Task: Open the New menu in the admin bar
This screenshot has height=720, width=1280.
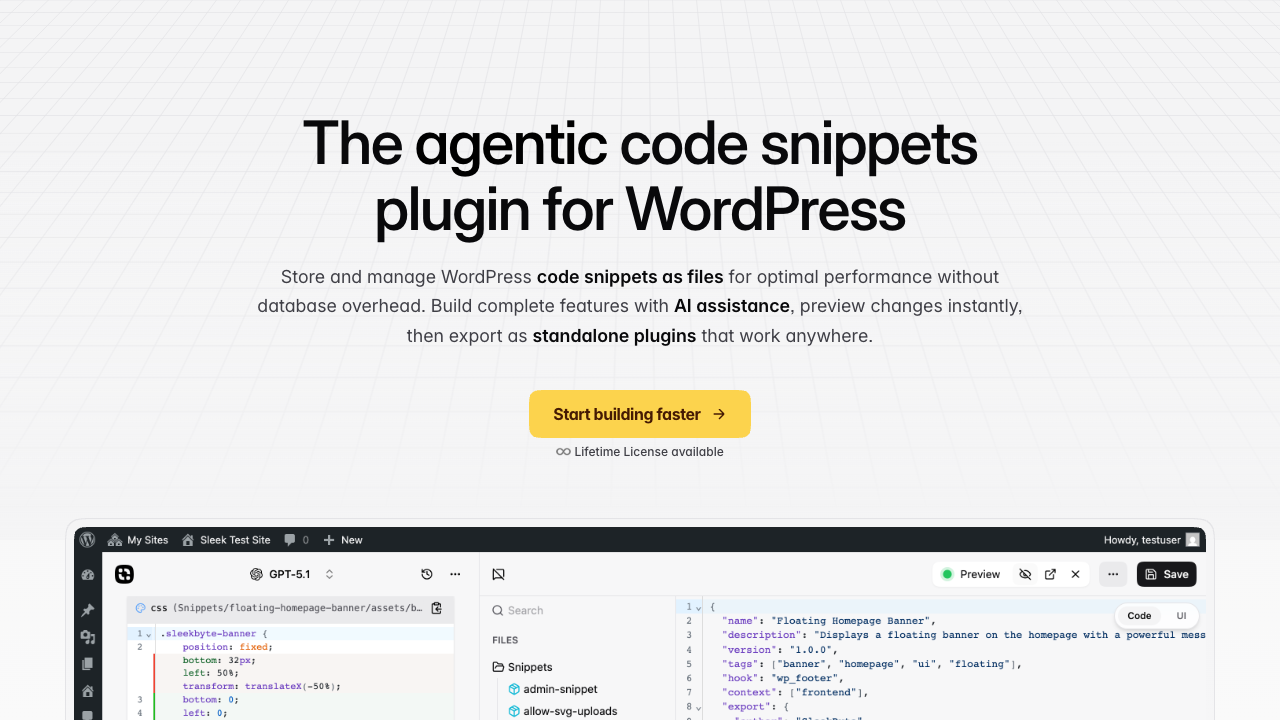Action: coord(343,539)
